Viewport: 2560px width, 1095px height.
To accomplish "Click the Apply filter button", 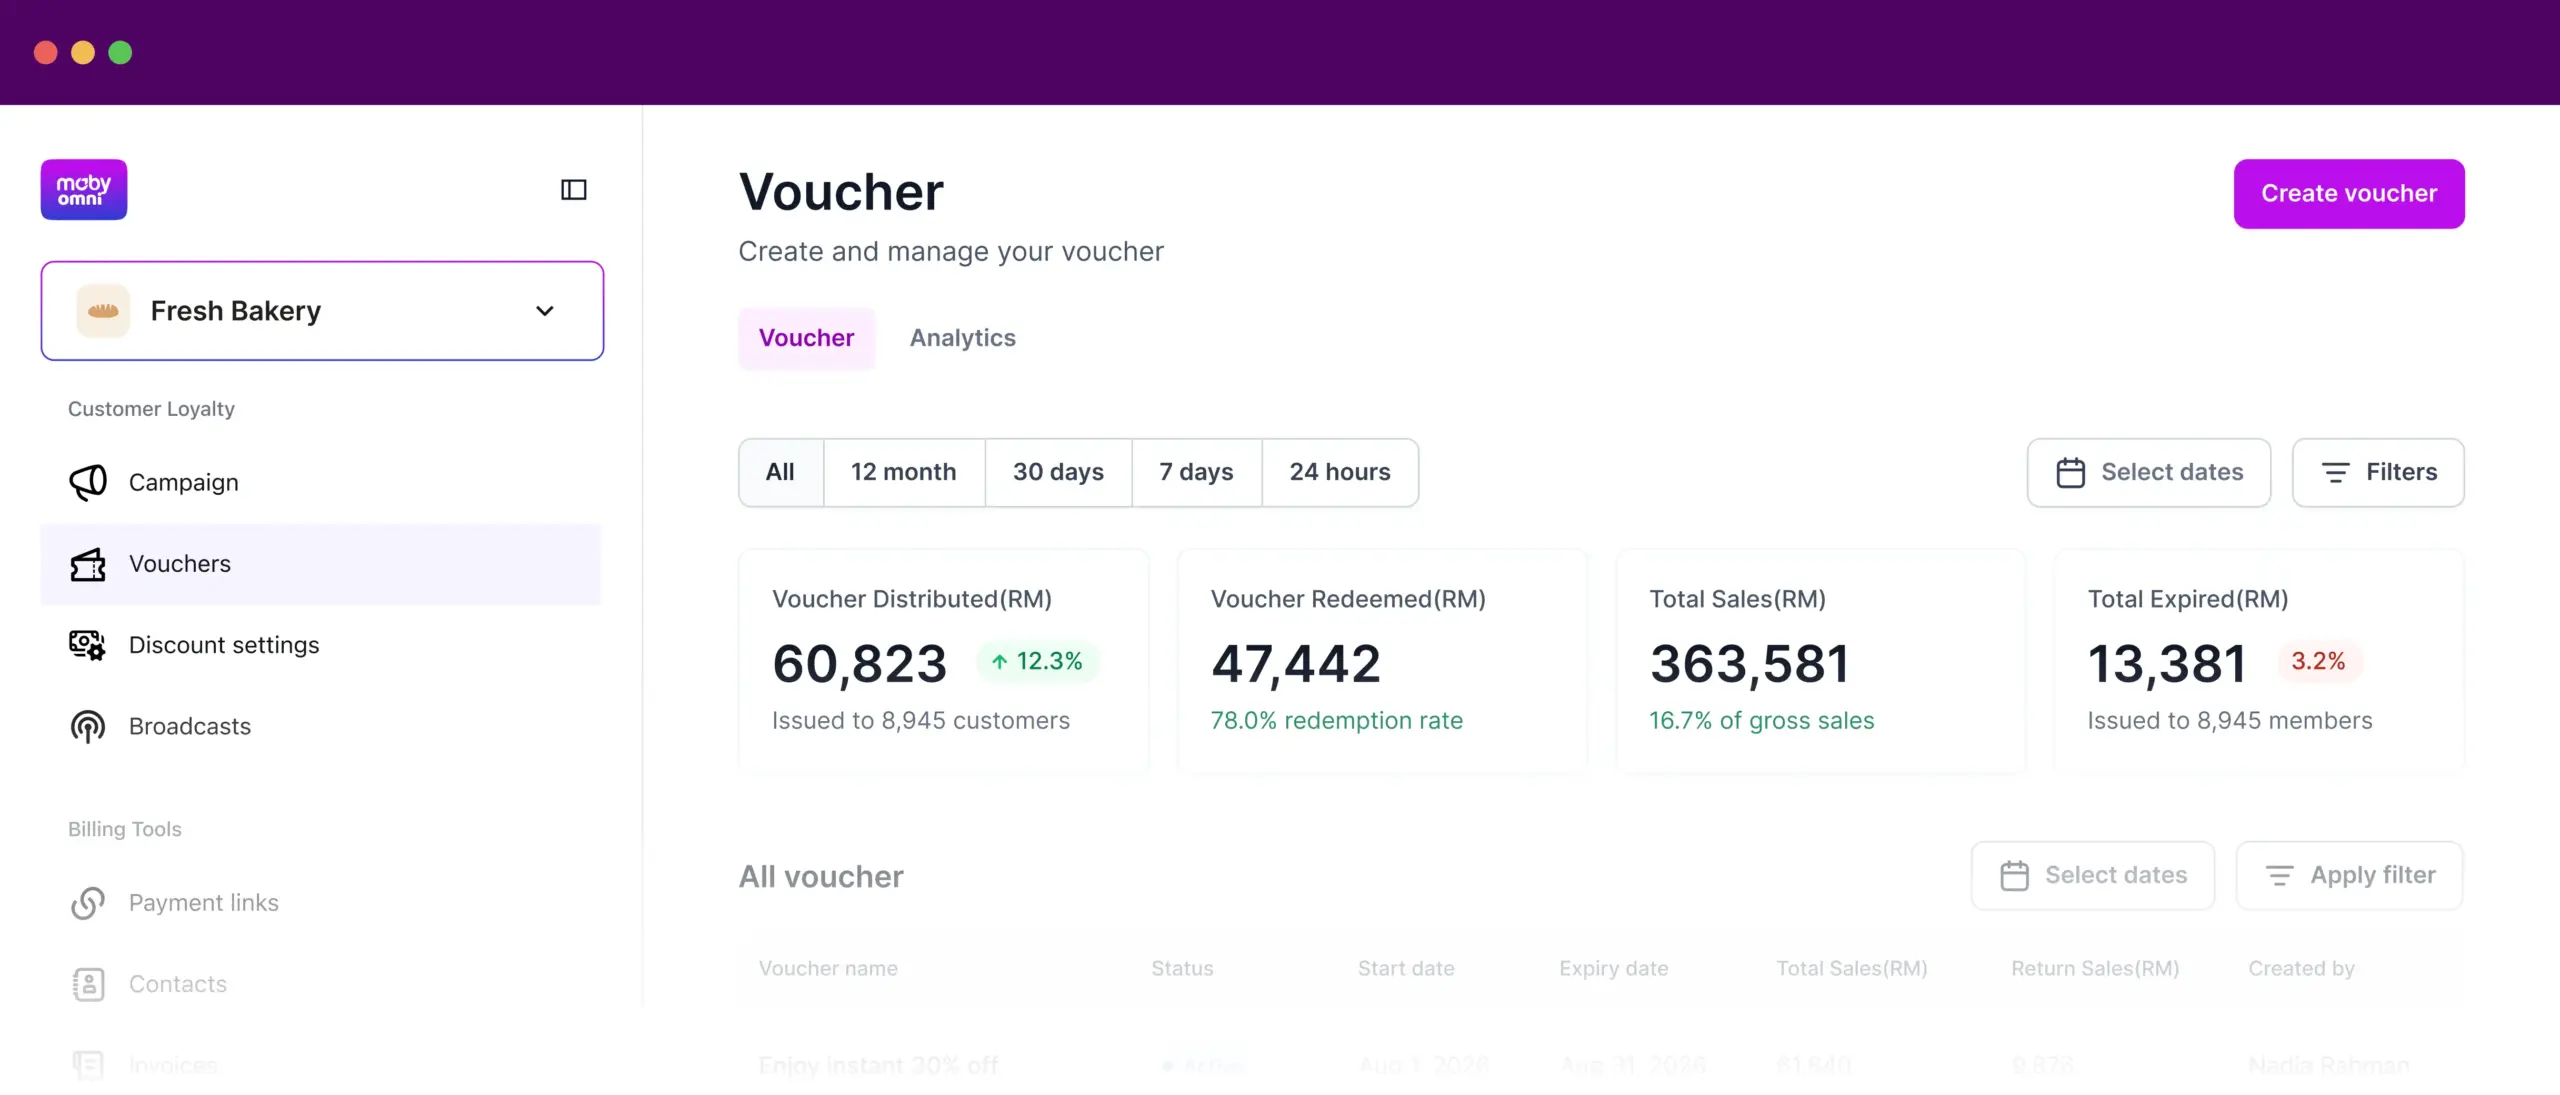I will 2349,875.
